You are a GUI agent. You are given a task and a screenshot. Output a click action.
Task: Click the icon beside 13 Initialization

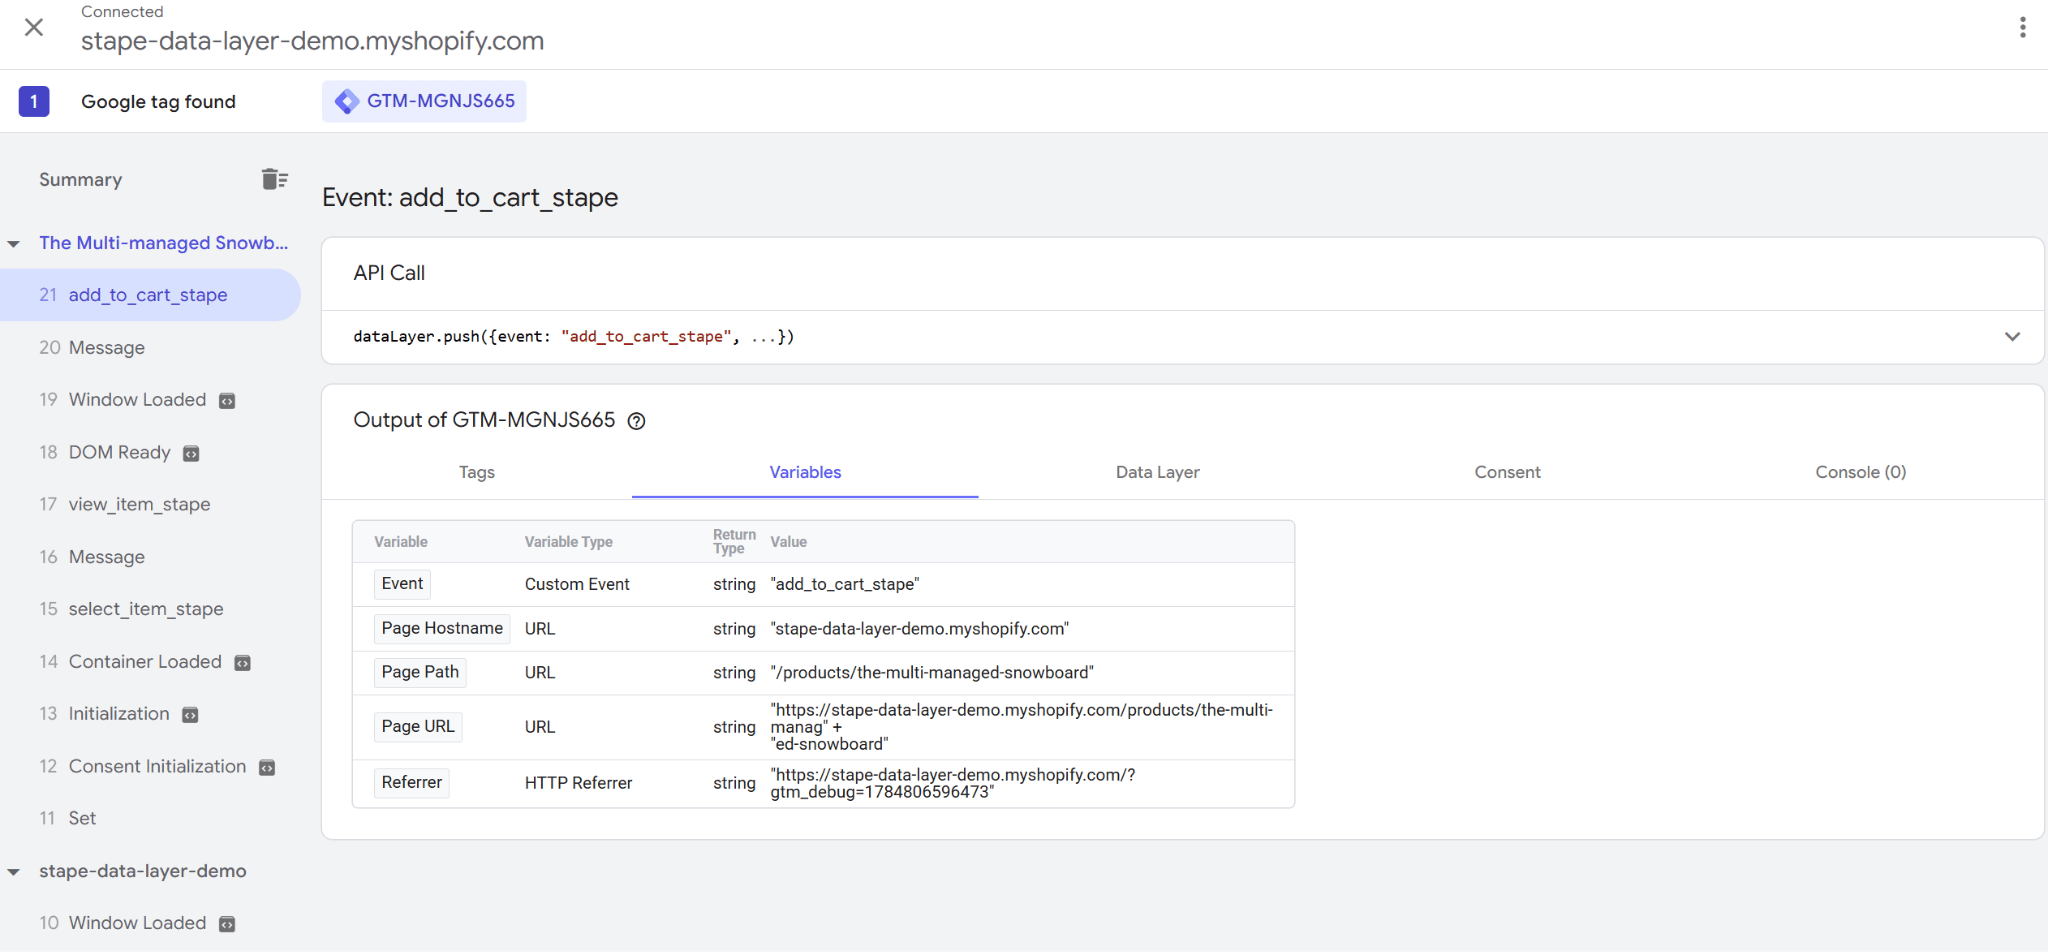[x=190, y=715]
